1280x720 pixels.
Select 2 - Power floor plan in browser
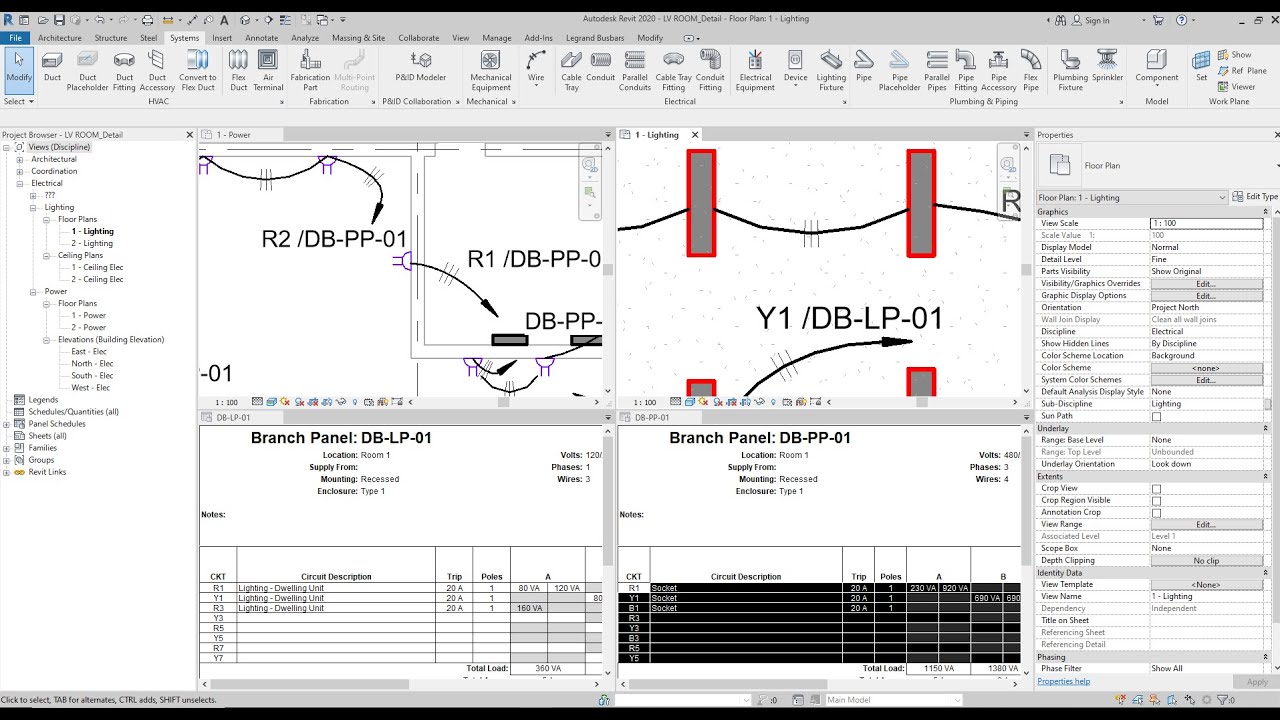coord(88,327)
